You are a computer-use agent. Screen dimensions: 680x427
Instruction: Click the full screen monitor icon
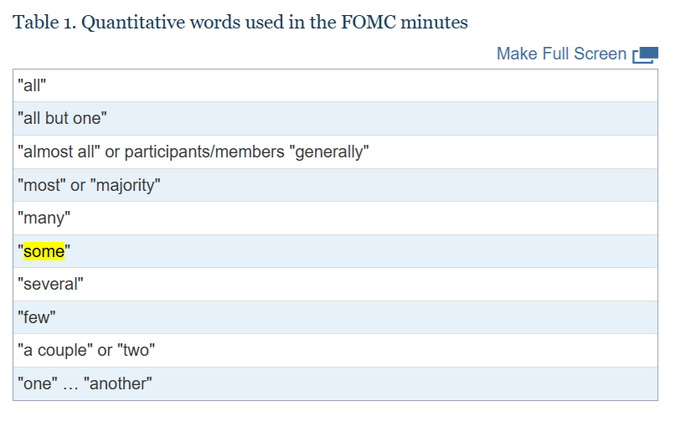(646, 54)
